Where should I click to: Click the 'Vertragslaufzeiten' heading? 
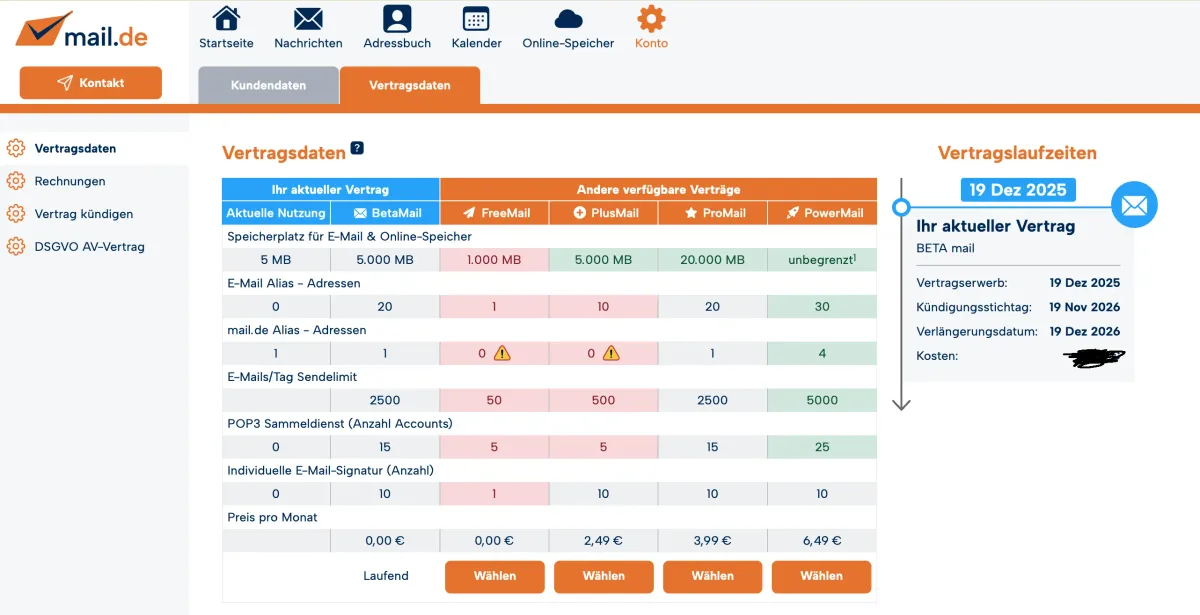(x=1017, y=153)
